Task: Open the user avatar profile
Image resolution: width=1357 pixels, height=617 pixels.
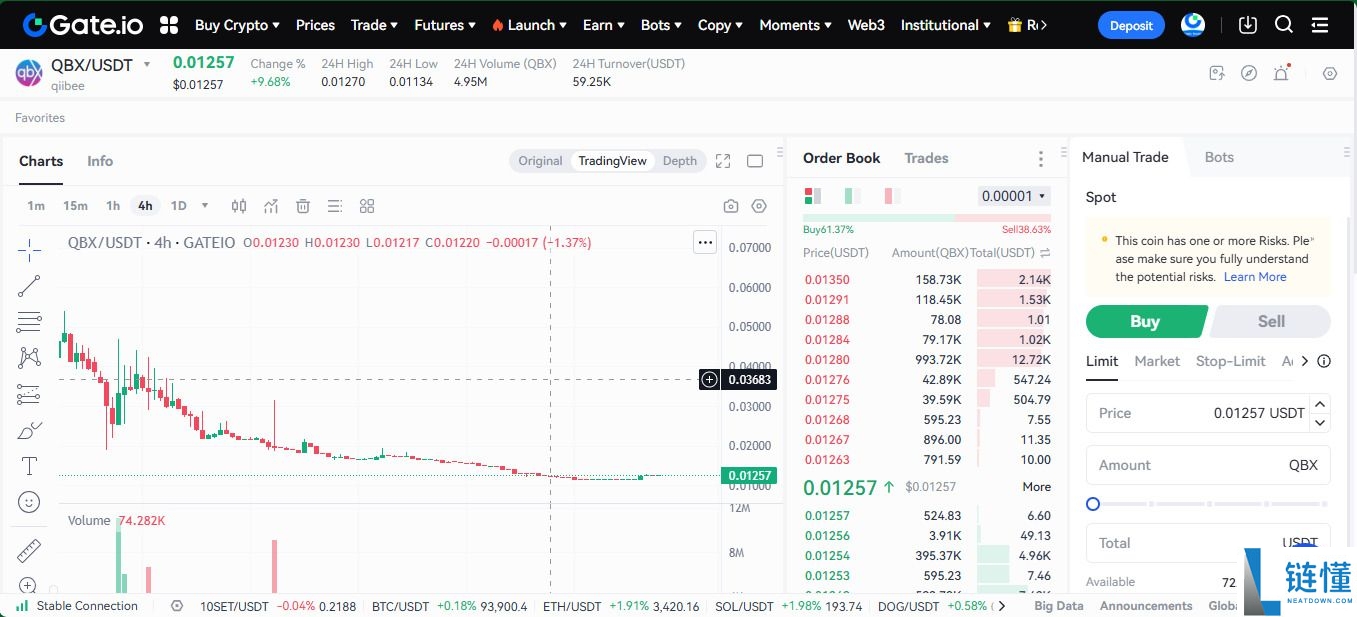Action: (x=1192, y=25)
